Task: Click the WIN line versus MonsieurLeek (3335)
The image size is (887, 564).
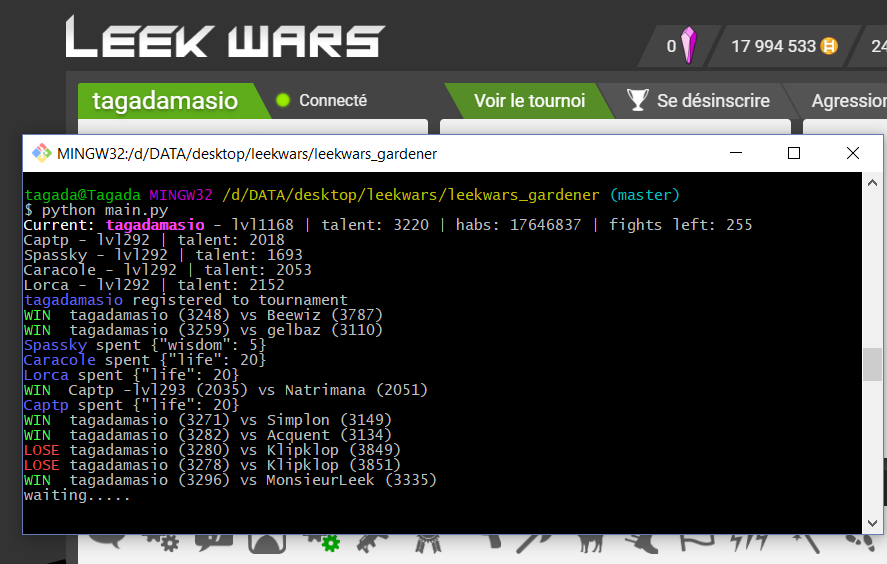Action: pyautogui.click(x=230, y=480)
